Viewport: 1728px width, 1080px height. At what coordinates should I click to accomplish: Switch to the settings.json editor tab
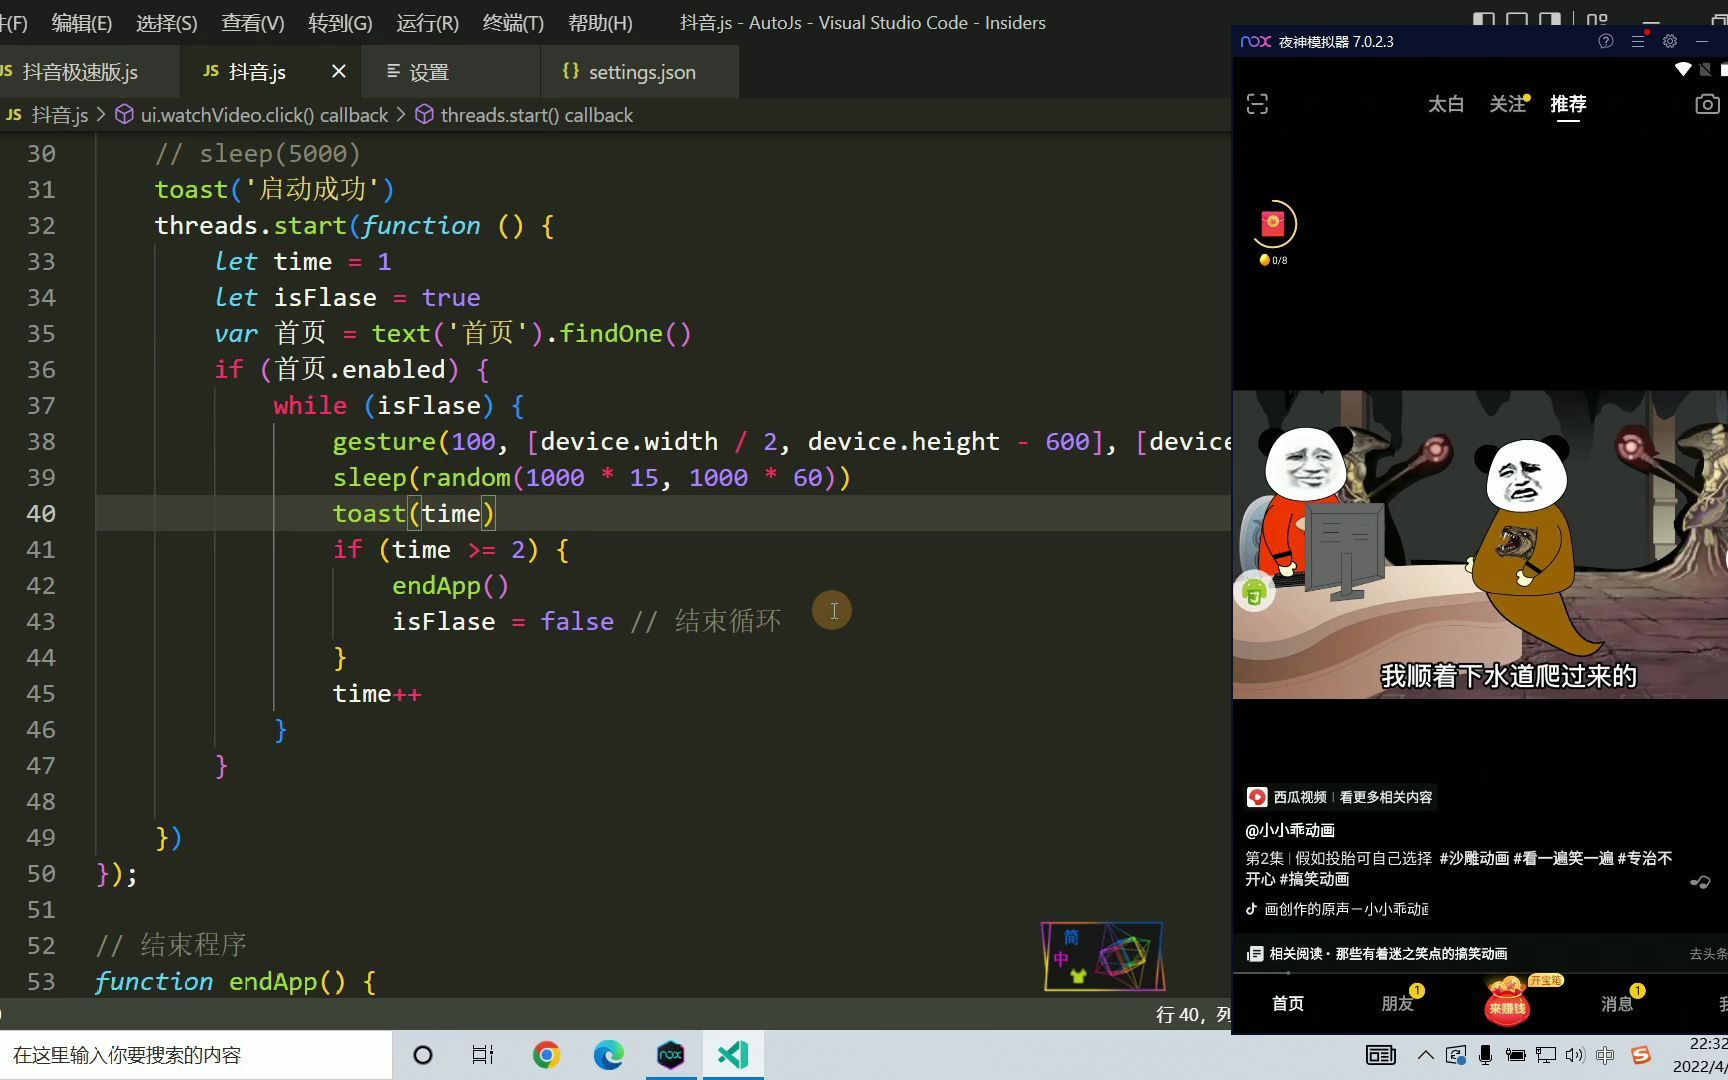coord(640,72)
